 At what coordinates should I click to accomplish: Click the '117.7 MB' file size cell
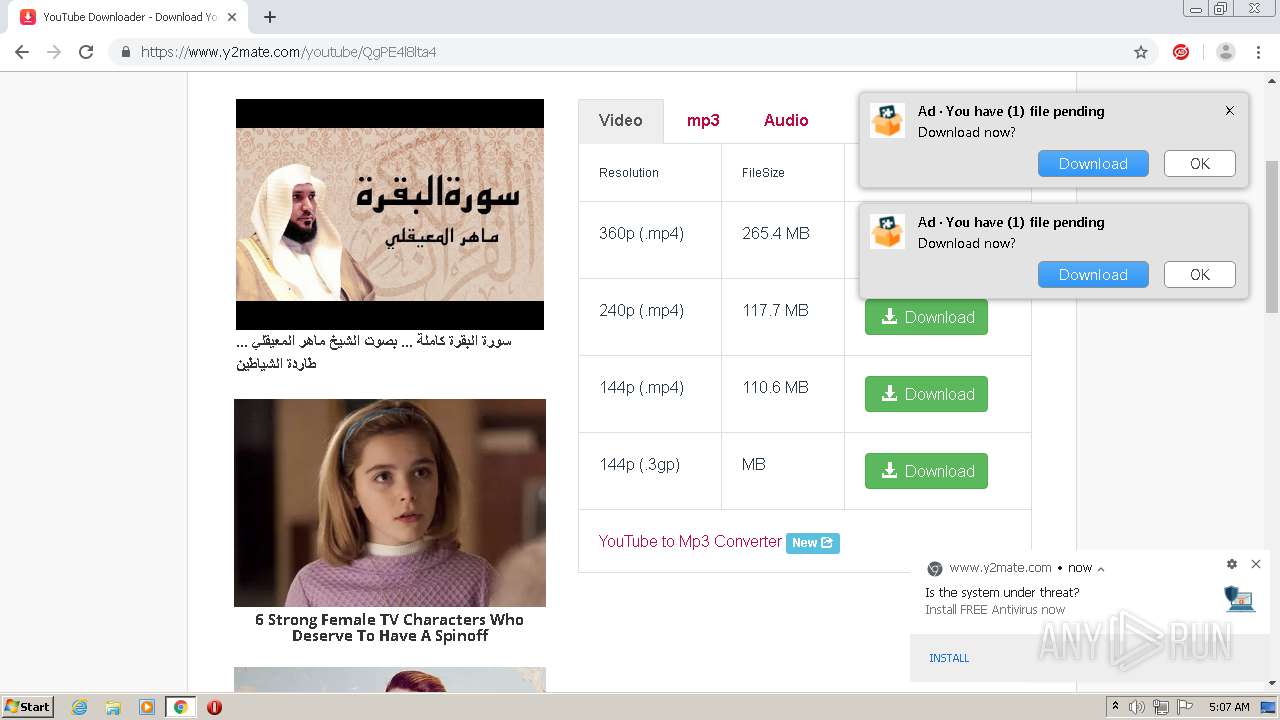[x=775, y=310]
